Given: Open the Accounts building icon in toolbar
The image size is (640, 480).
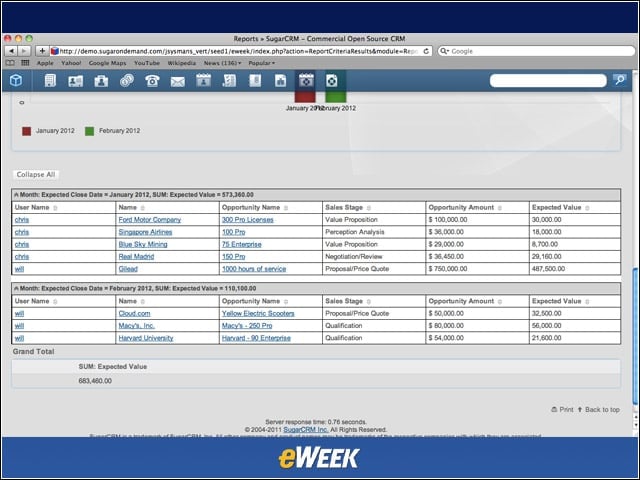Looking at the screenshot, I should tap(50, 80).
